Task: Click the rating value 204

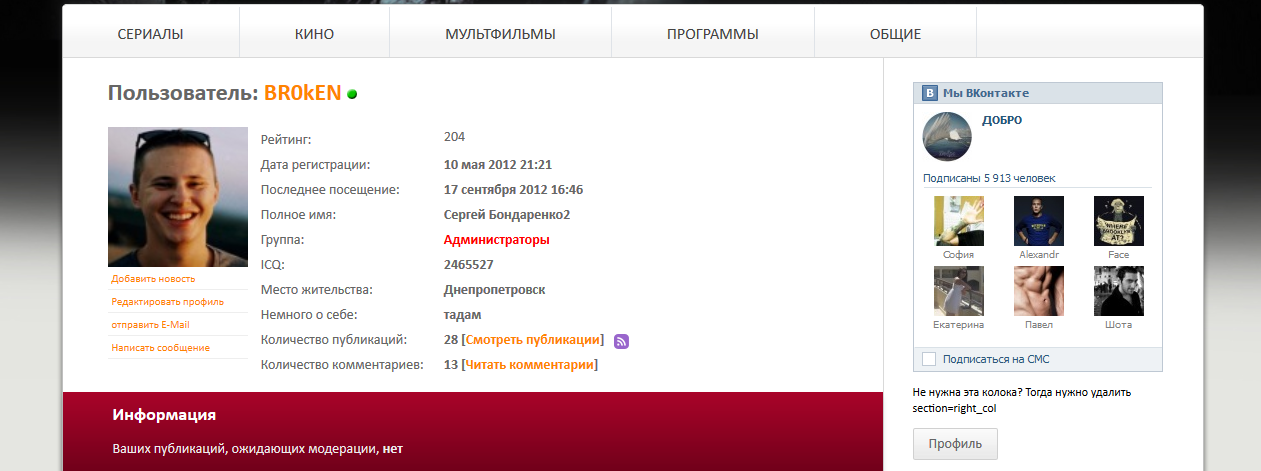Action: point(454,137)
